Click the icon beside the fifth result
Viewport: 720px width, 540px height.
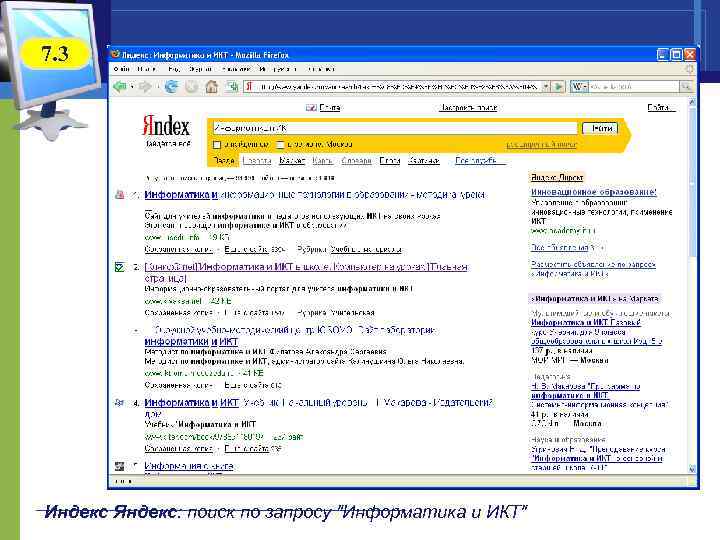[x=119, y=467]
